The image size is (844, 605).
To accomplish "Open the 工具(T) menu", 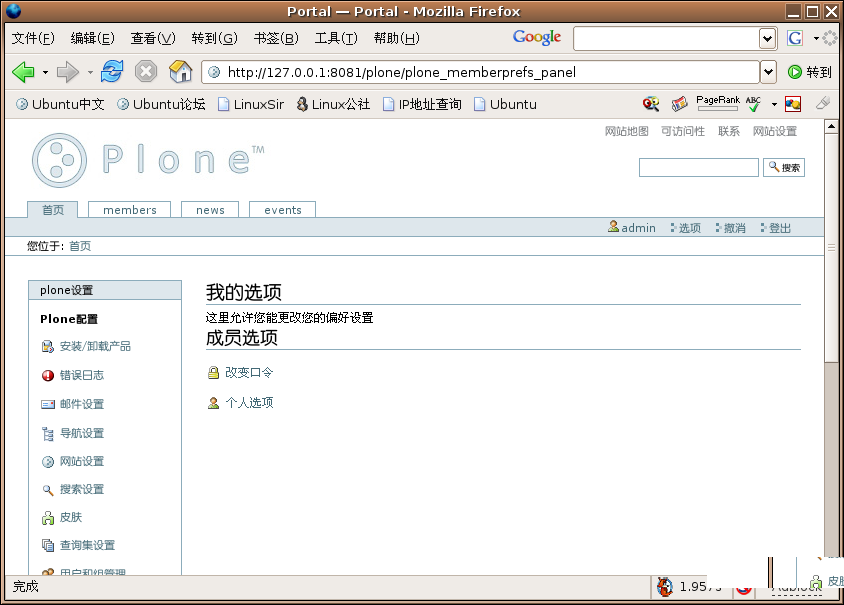I will tap(336, 38).
